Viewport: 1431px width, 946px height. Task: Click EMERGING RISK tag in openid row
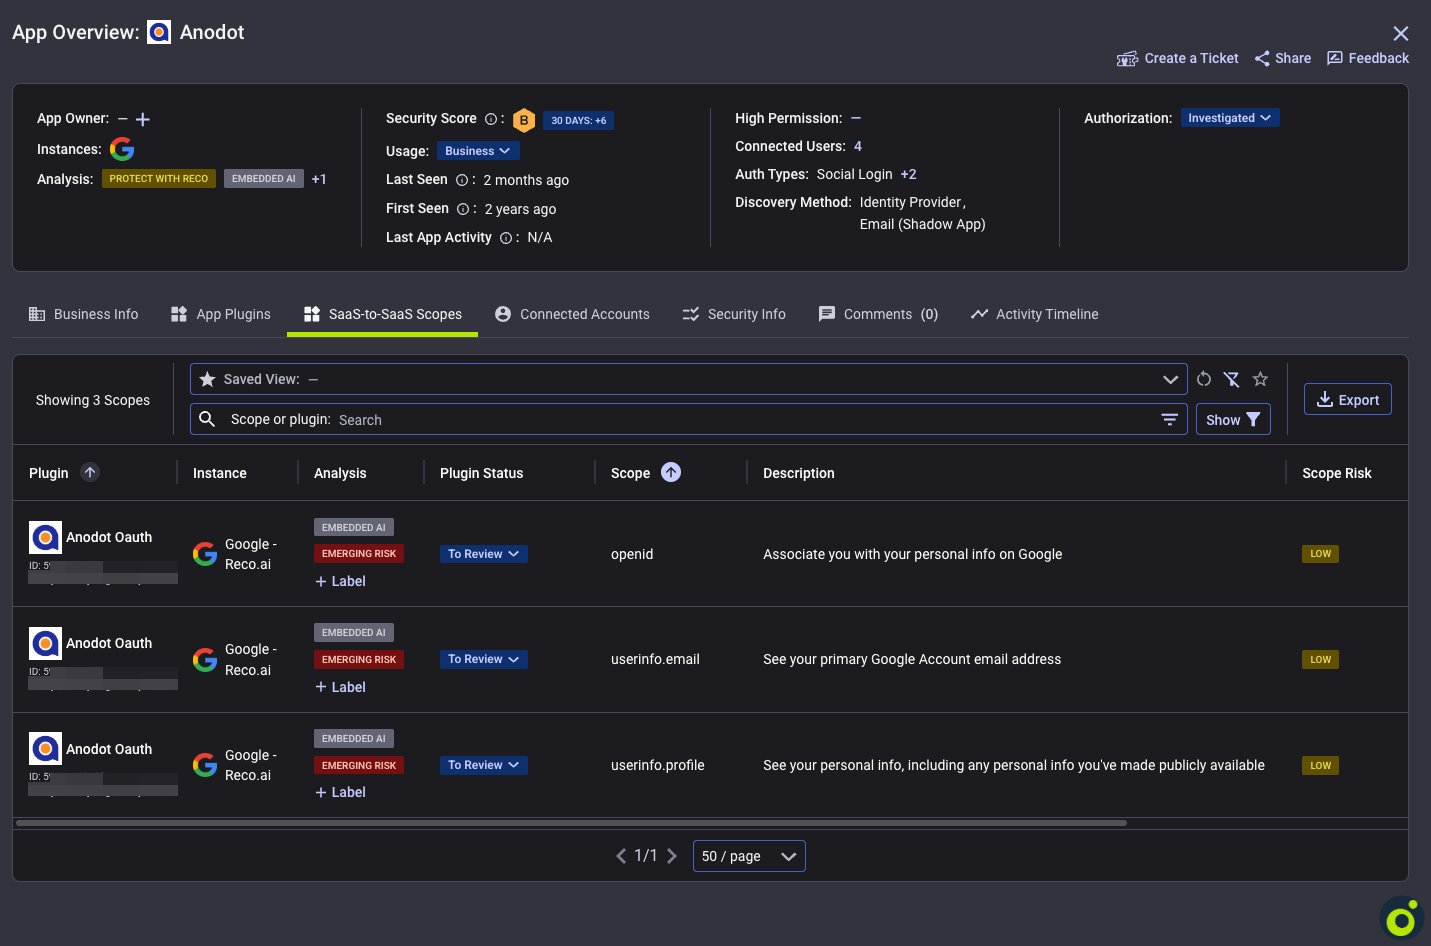(x=359, y=554)
